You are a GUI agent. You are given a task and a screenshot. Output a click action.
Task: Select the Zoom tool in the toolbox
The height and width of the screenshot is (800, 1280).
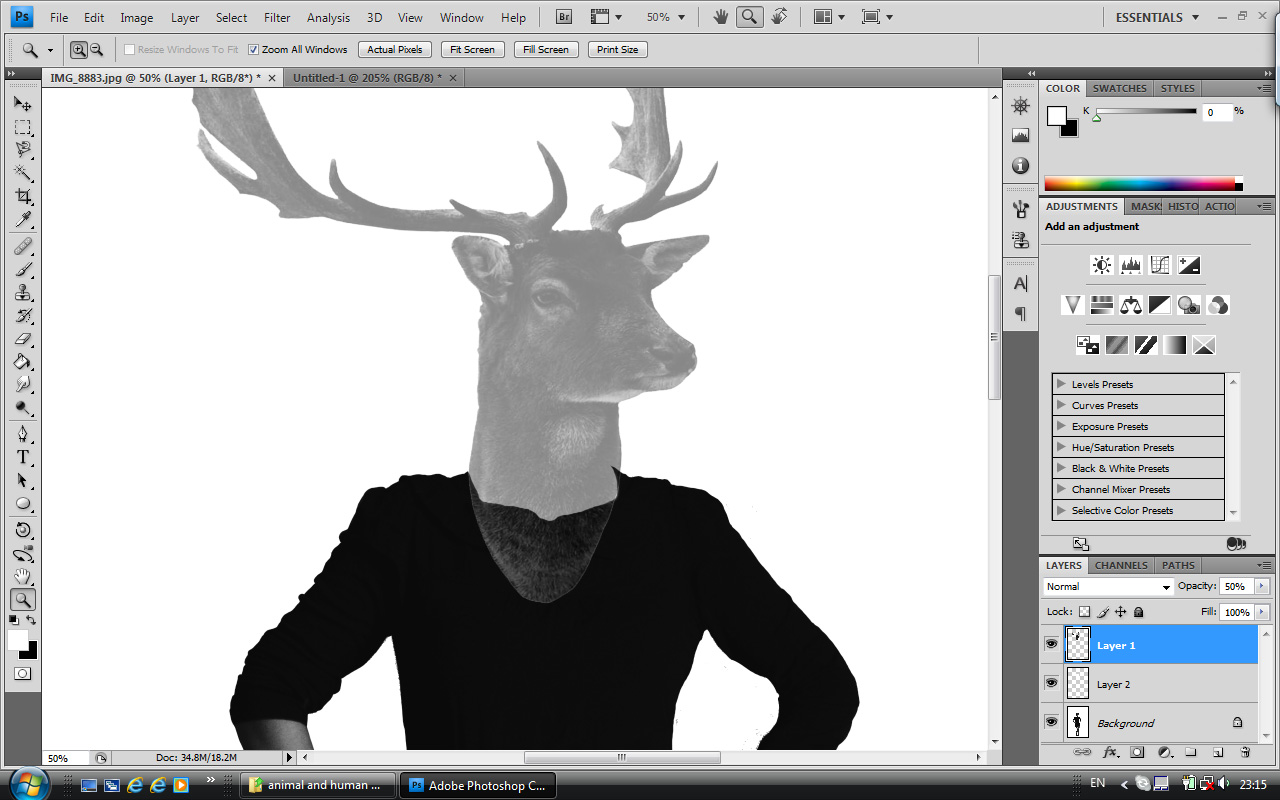coord(22,600)
